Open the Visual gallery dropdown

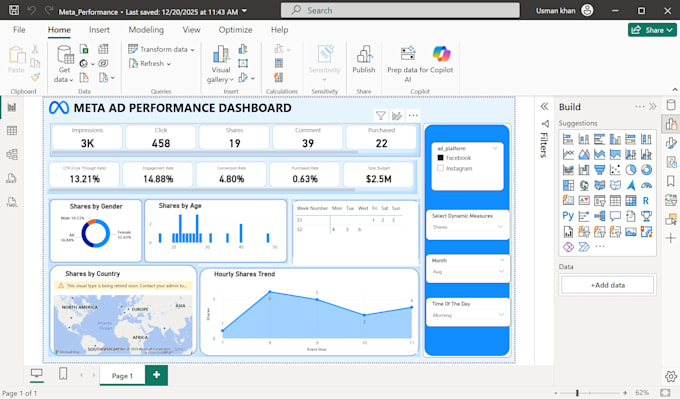pos(220,65)
